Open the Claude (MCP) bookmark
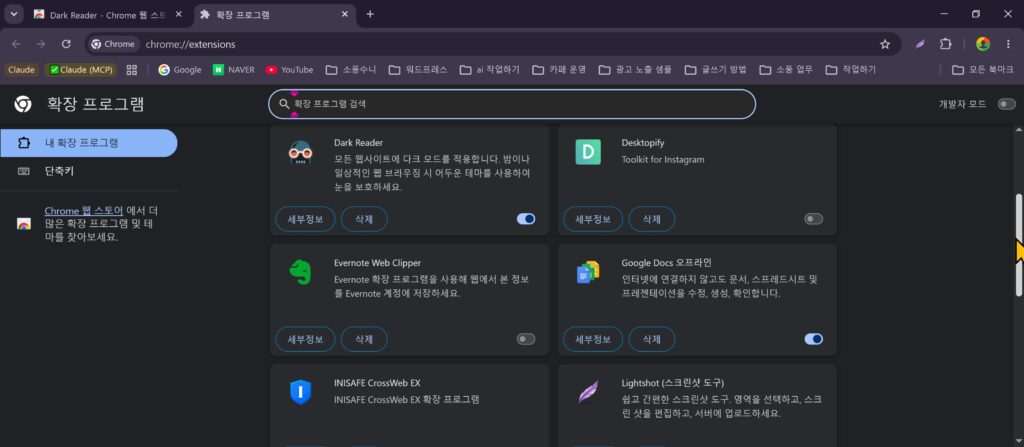This screenshot has width=1024, height=447. coord(81,69)
